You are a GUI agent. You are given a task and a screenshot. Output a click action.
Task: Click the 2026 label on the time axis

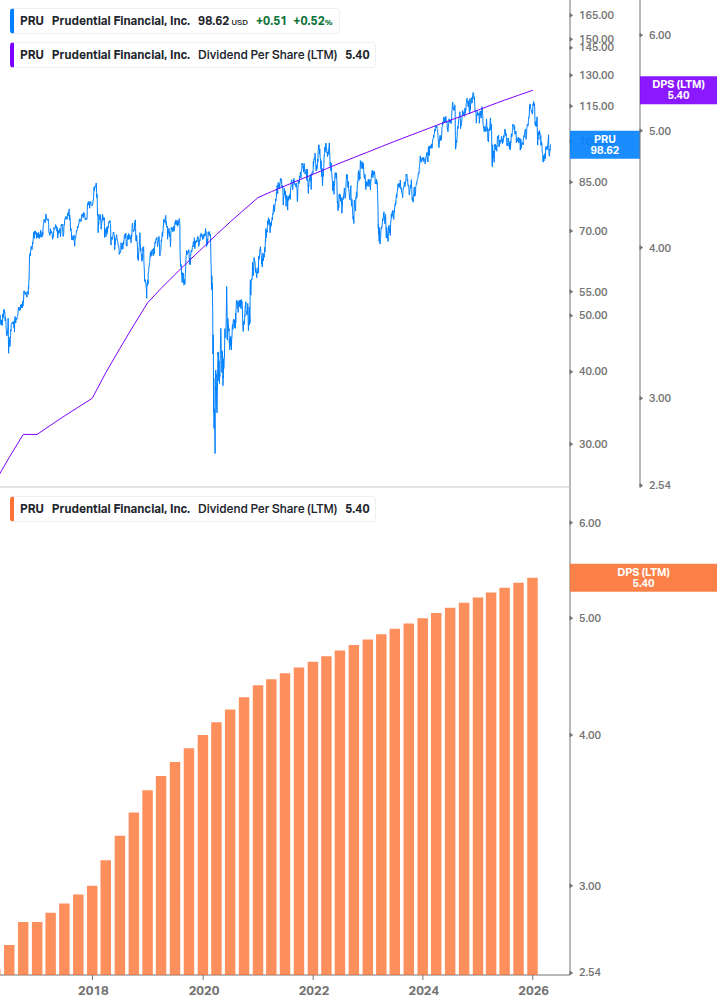pyautogui.click(x=534, y=991)
